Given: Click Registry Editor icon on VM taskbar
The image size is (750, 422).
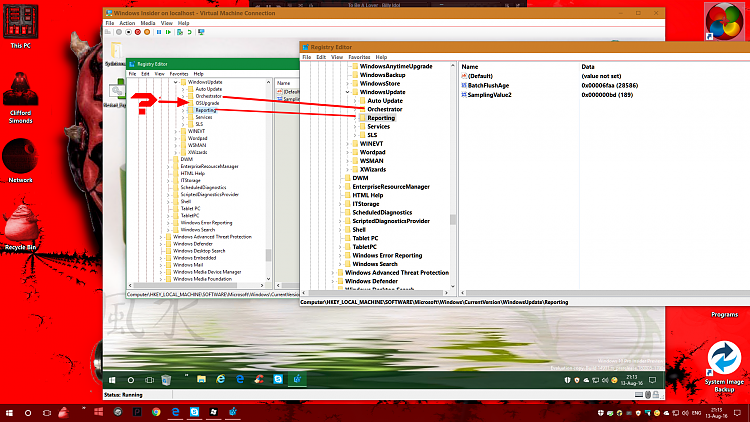Looking at the screenshot, I should (297, 379).
